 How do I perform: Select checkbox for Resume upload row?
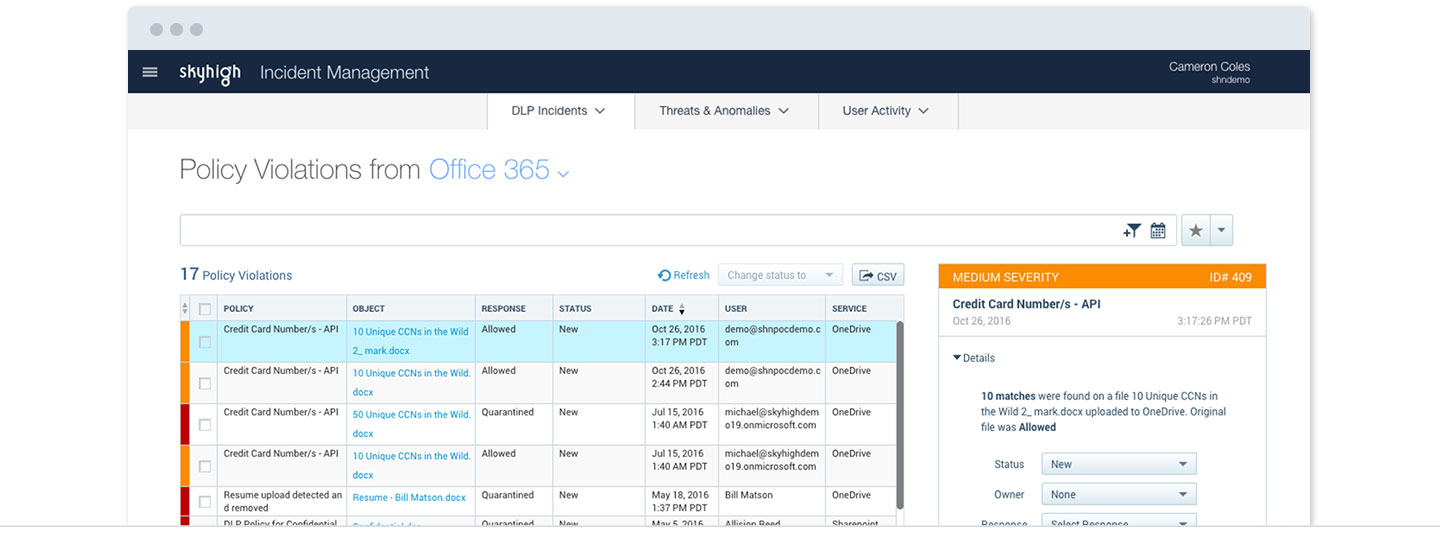205,502
